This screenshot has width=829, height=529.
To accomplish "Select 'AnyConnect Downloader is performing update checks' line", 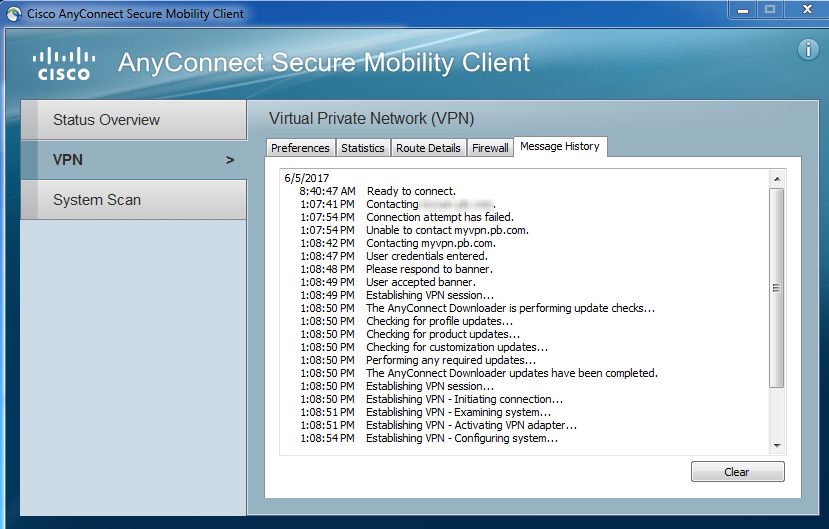I will 510,308.
